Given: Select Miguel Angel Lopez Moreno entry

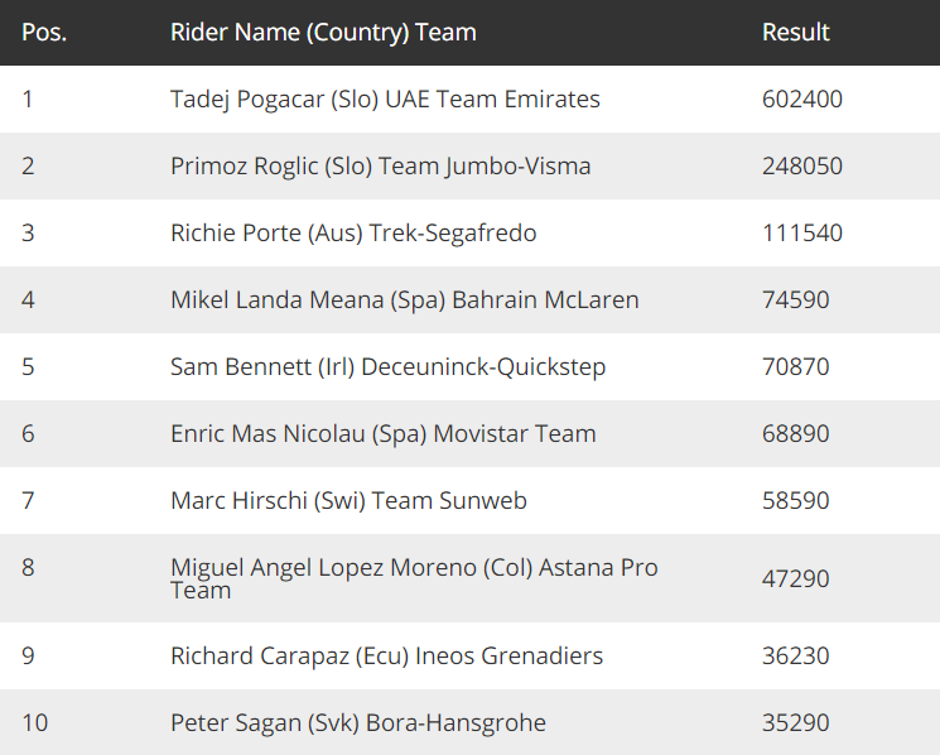Looking at the screenshot, I should pos(414,578).
